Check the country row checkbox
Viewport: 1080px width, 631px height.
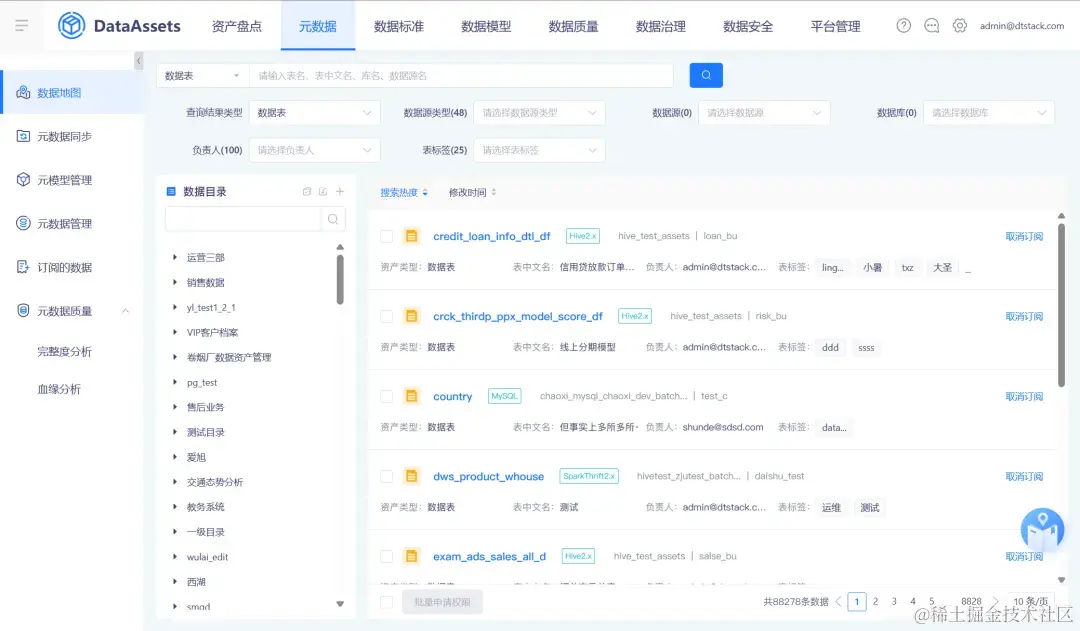point(386,396)
